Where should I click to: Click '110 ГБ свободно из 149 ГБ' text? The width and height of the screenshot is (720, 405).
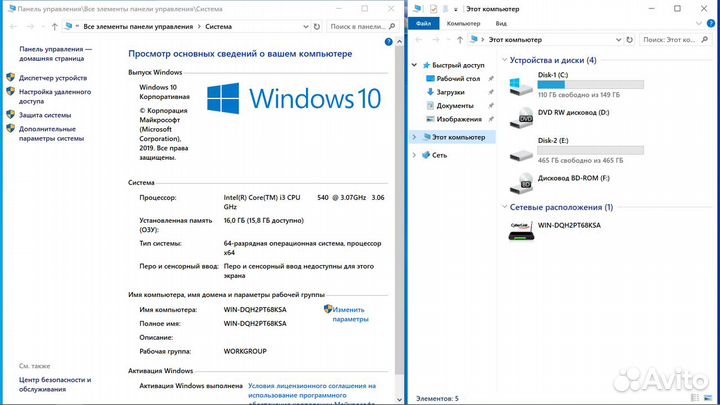(x=579, y=95)
